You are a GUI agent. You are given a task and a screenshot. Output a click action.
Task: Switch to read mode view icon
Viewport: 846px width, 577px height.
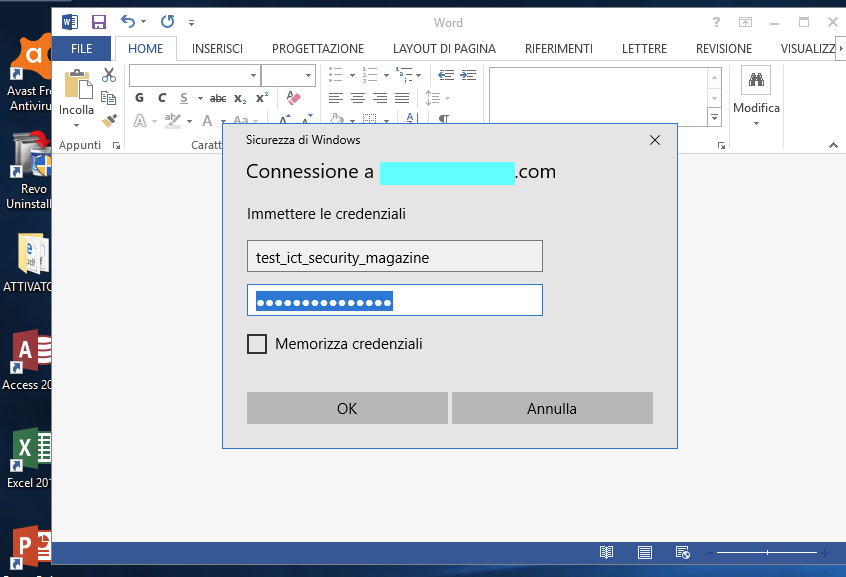coord(606,552)
